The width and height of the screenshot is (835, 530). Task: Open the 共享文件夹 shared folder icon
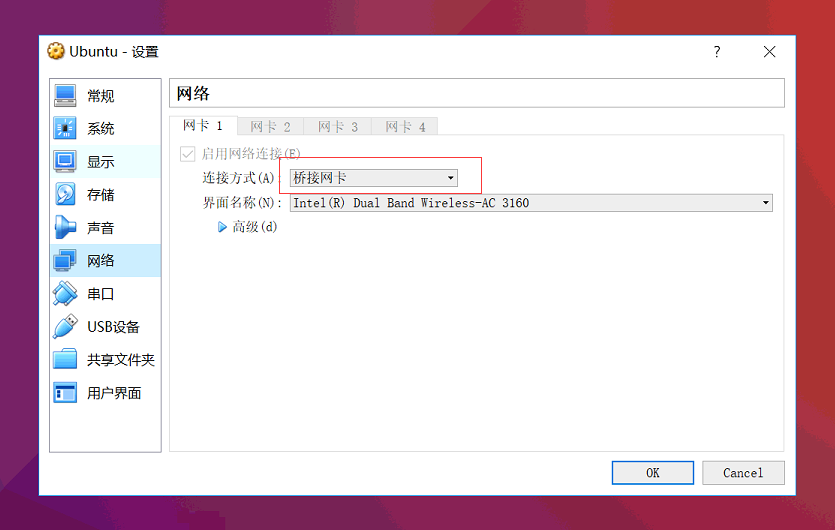[65, 360]
